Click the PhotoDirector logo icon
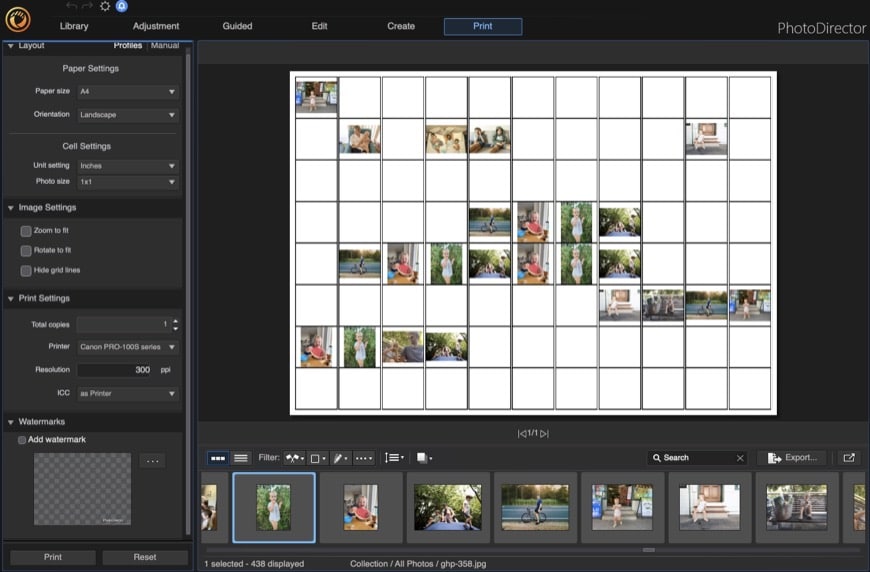This screenshot has width=870, height=572. (18, 19)
